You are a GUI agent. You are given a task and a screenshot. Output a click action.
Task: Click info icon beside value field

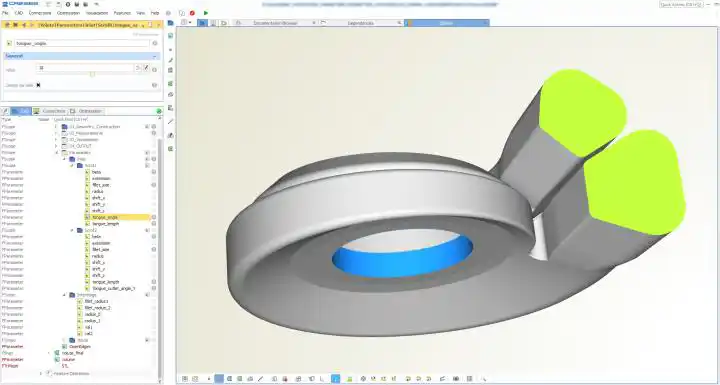(155, 70)
